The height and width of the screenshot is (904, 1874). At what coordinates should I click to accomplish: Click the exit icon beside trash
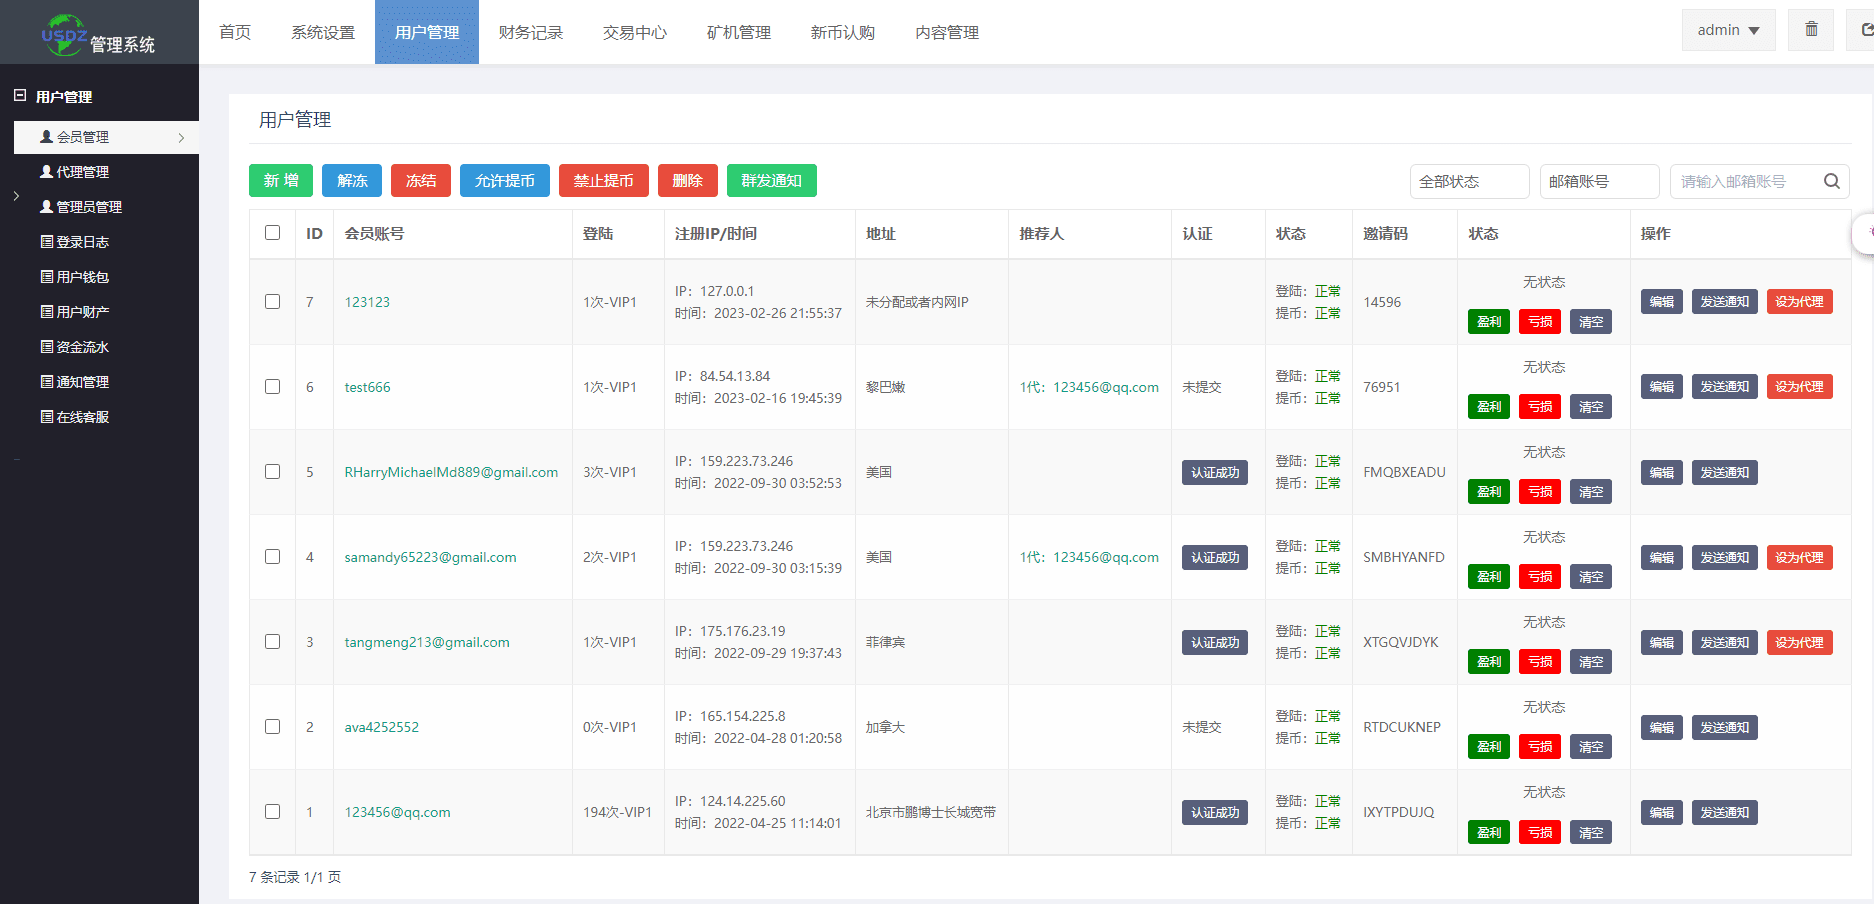click(x=1866, y=30)
